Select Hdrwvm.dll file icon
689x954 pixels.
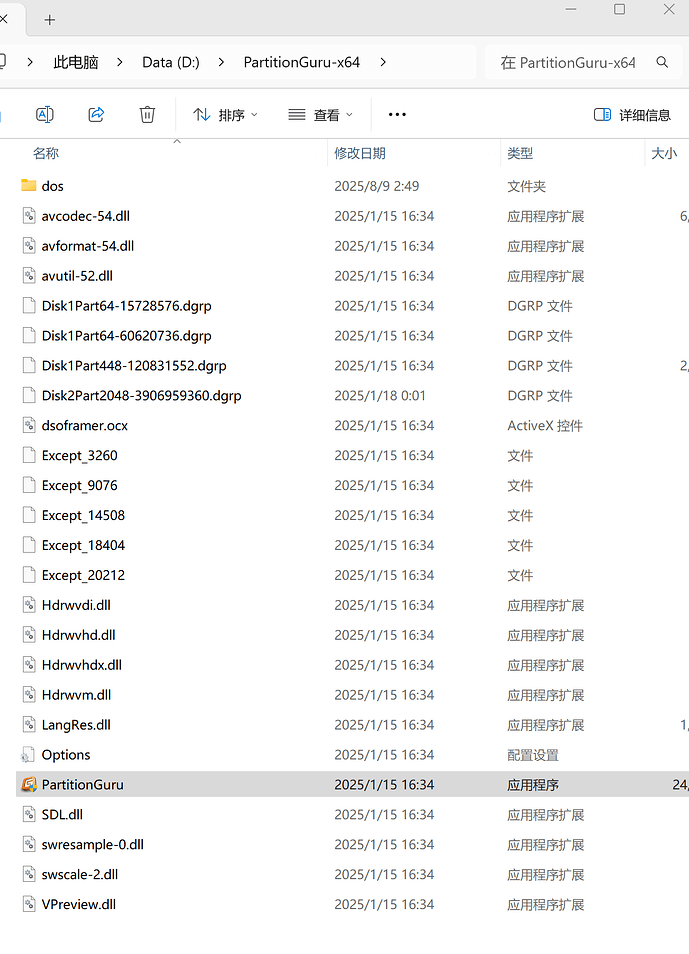tap(29, 694)
